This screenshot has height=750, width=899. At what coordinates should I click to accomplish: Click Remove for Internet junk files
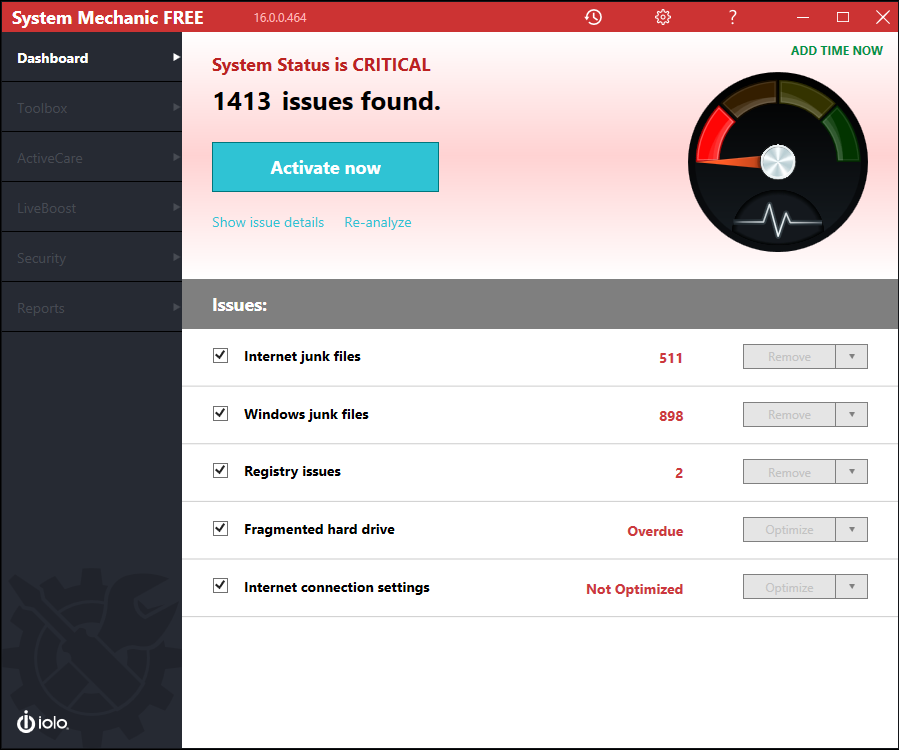point(789,357)
